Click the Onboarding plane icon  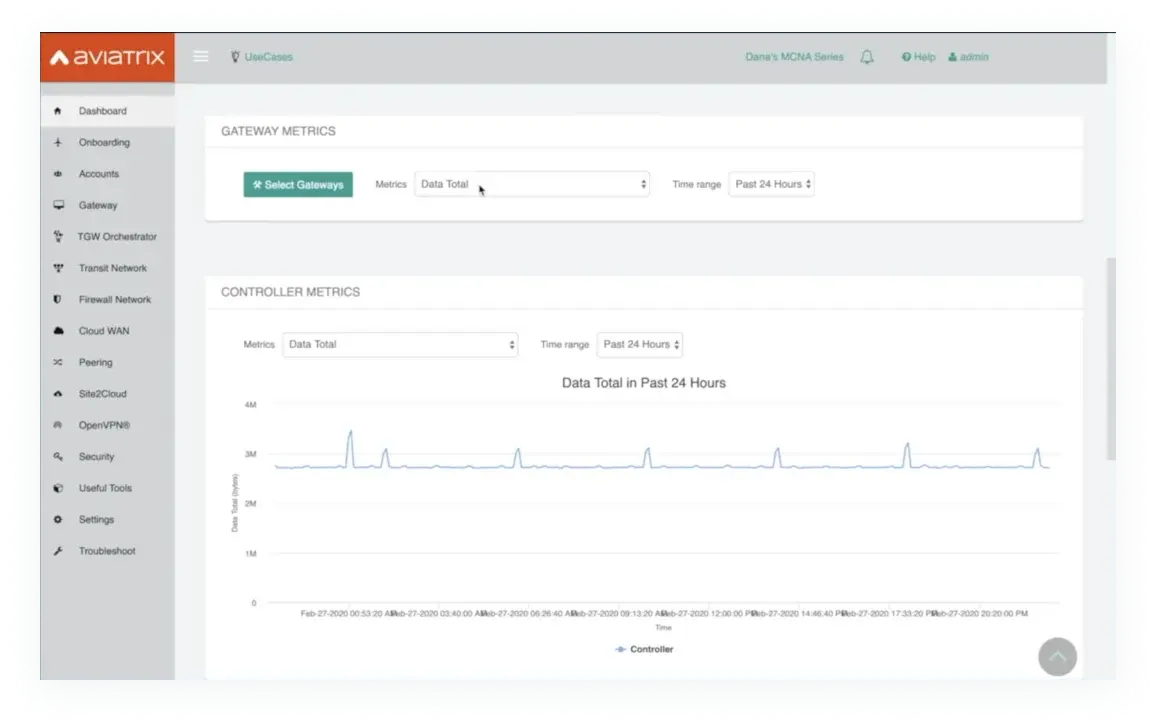click(x=58, y=142)
